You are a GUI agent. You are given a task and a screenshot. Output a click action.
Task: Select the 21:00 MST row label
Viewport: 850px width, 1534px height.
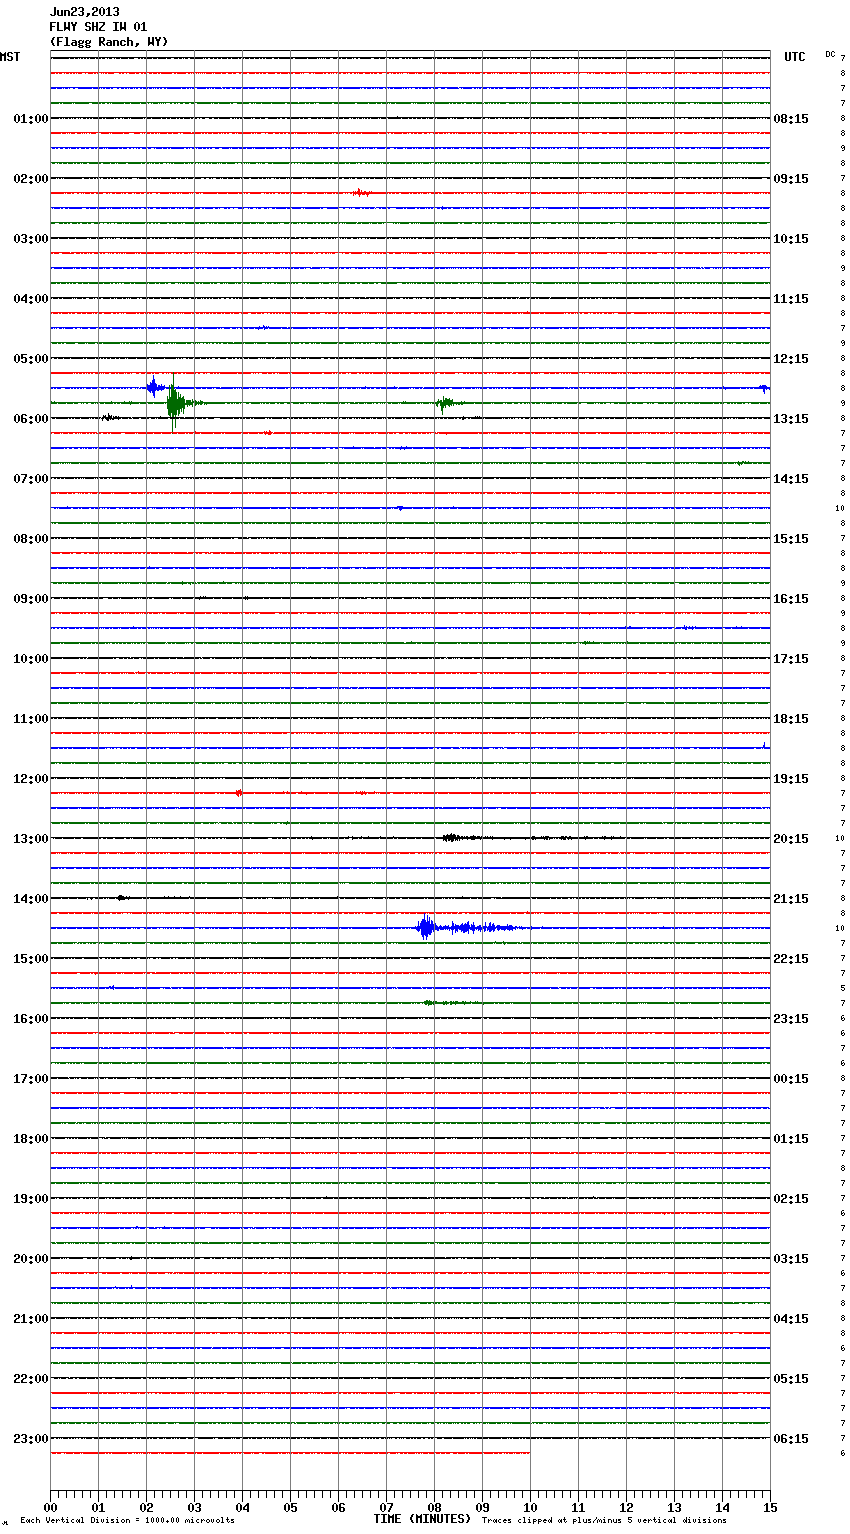[31, 1318]
